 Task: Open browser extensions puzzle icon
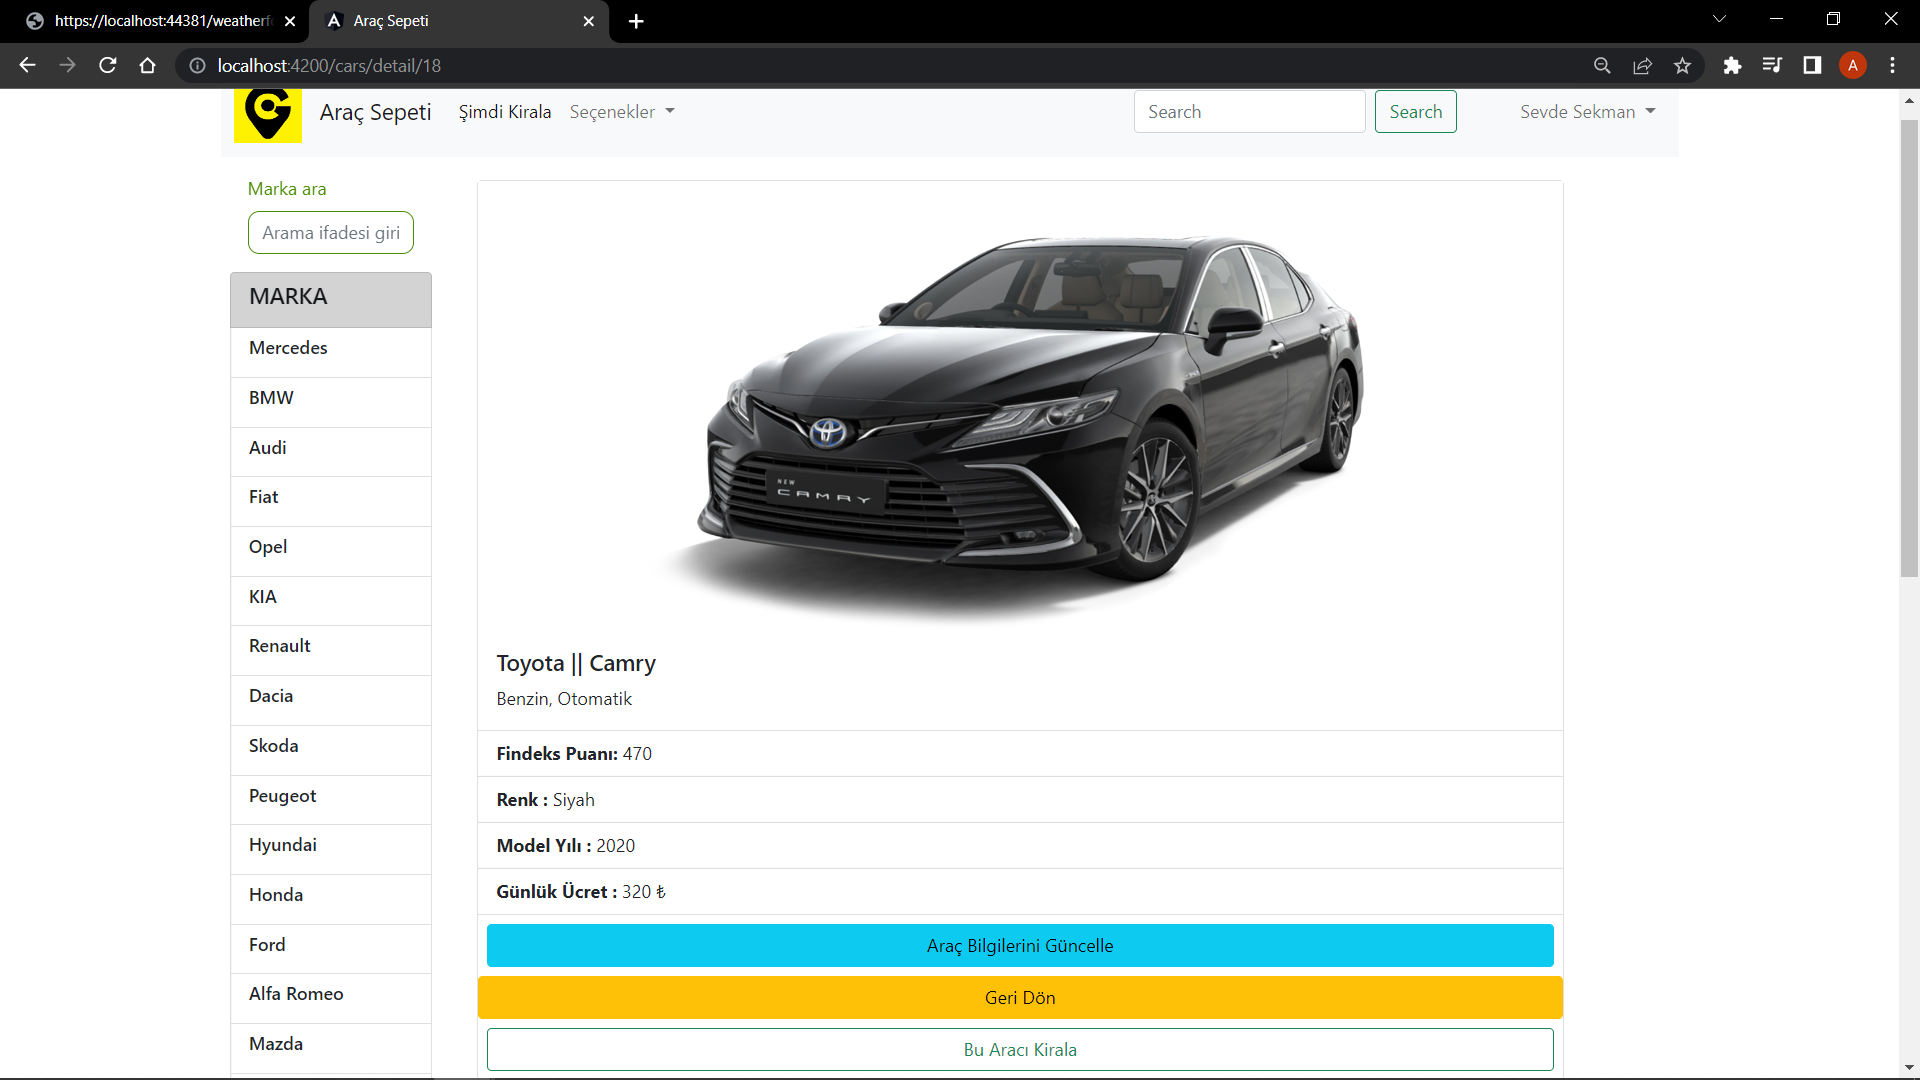click(x=1732, y=66)
